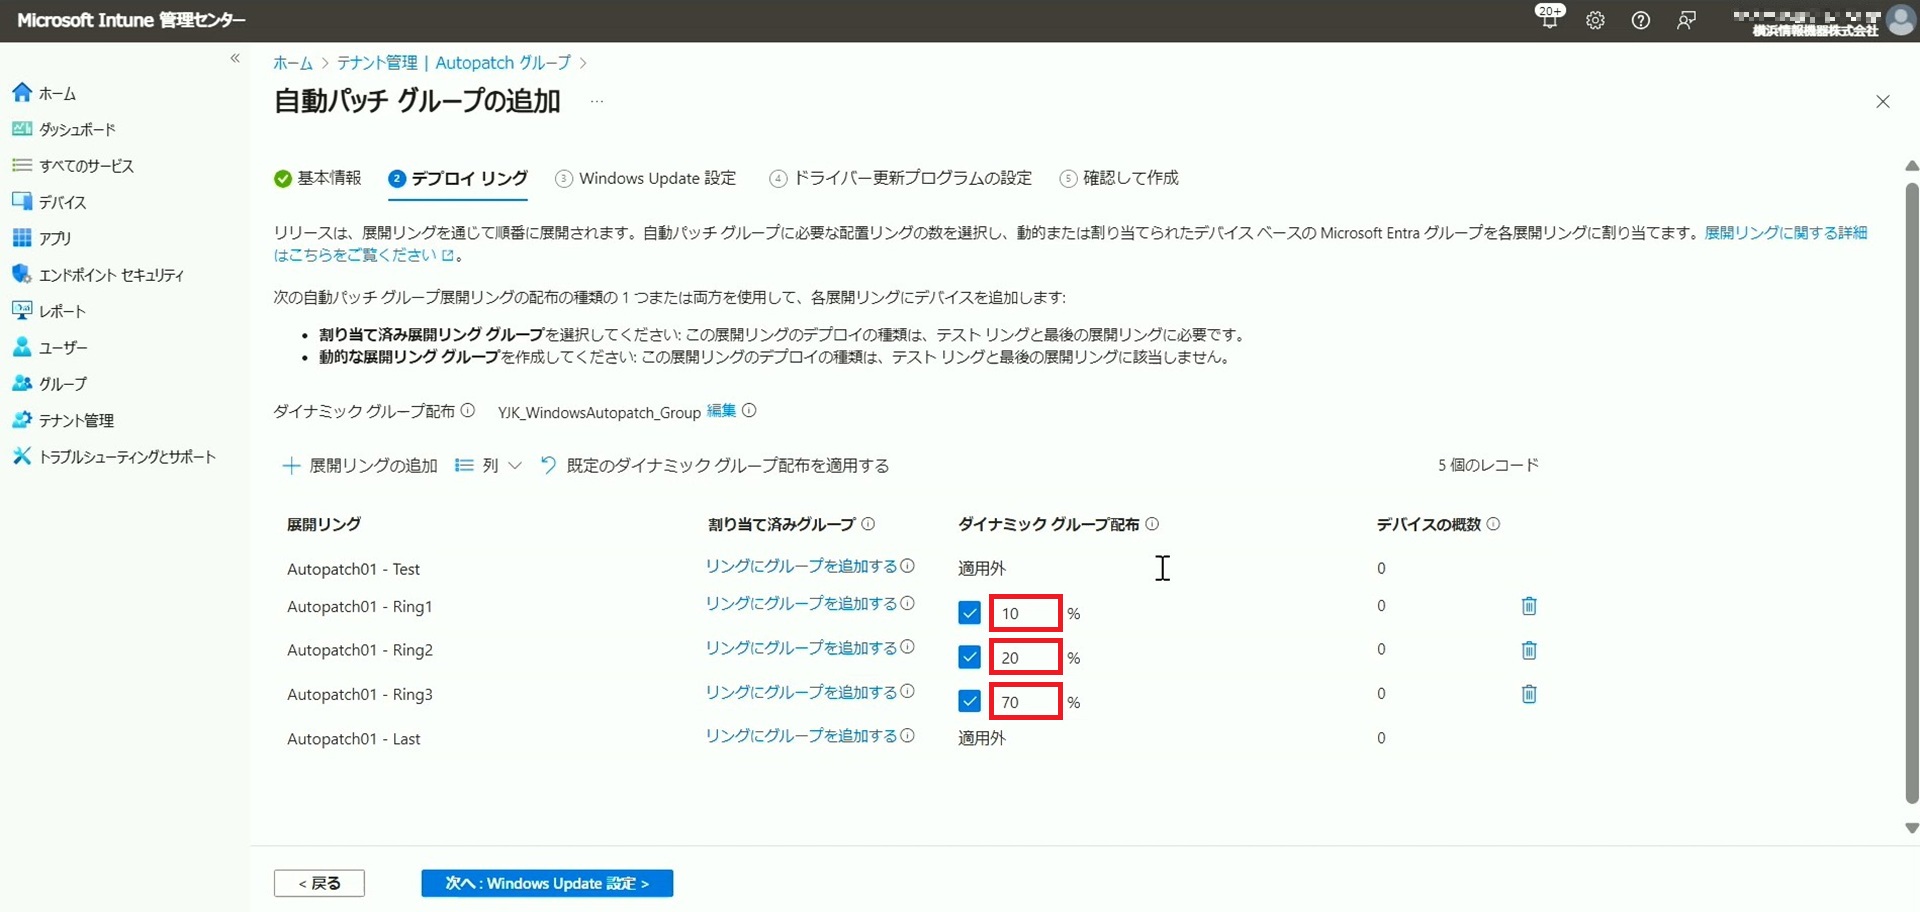The image size is (1920, 912).
Task: Open the notifications icon in header
Action: [x=1550, y=18]
